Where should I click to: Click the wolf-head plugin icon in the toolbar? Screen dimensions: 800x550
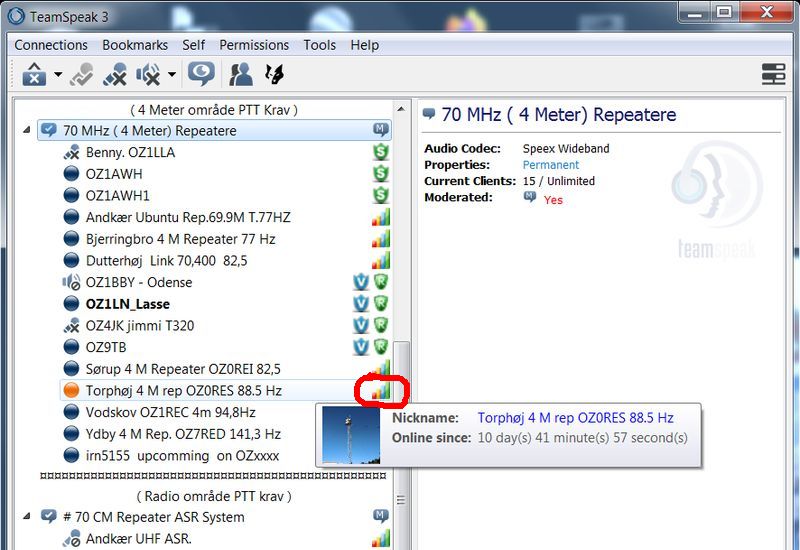[x=274, y=74]
